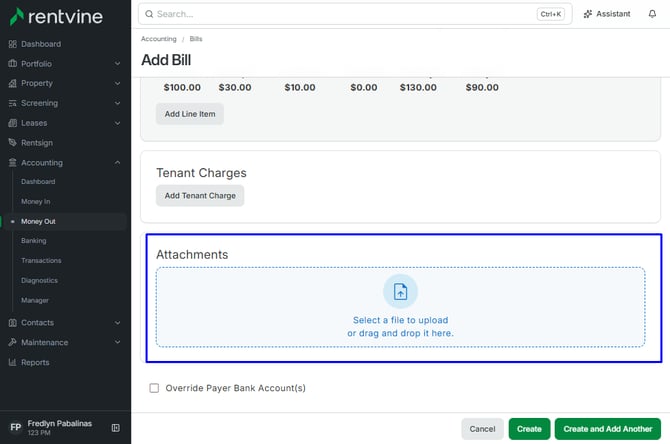
Task: Expand the Property menu chevron
Action: point(118,83)
